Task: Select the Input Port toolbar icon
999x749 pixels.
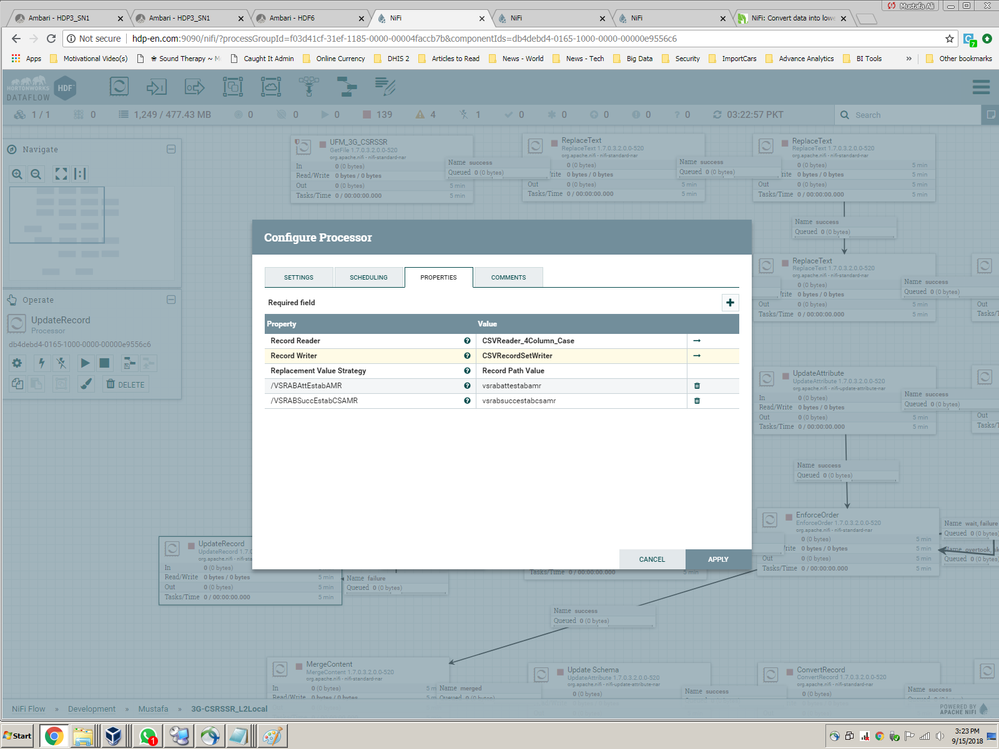Action: pyautogui.click(x=157, y=86)
